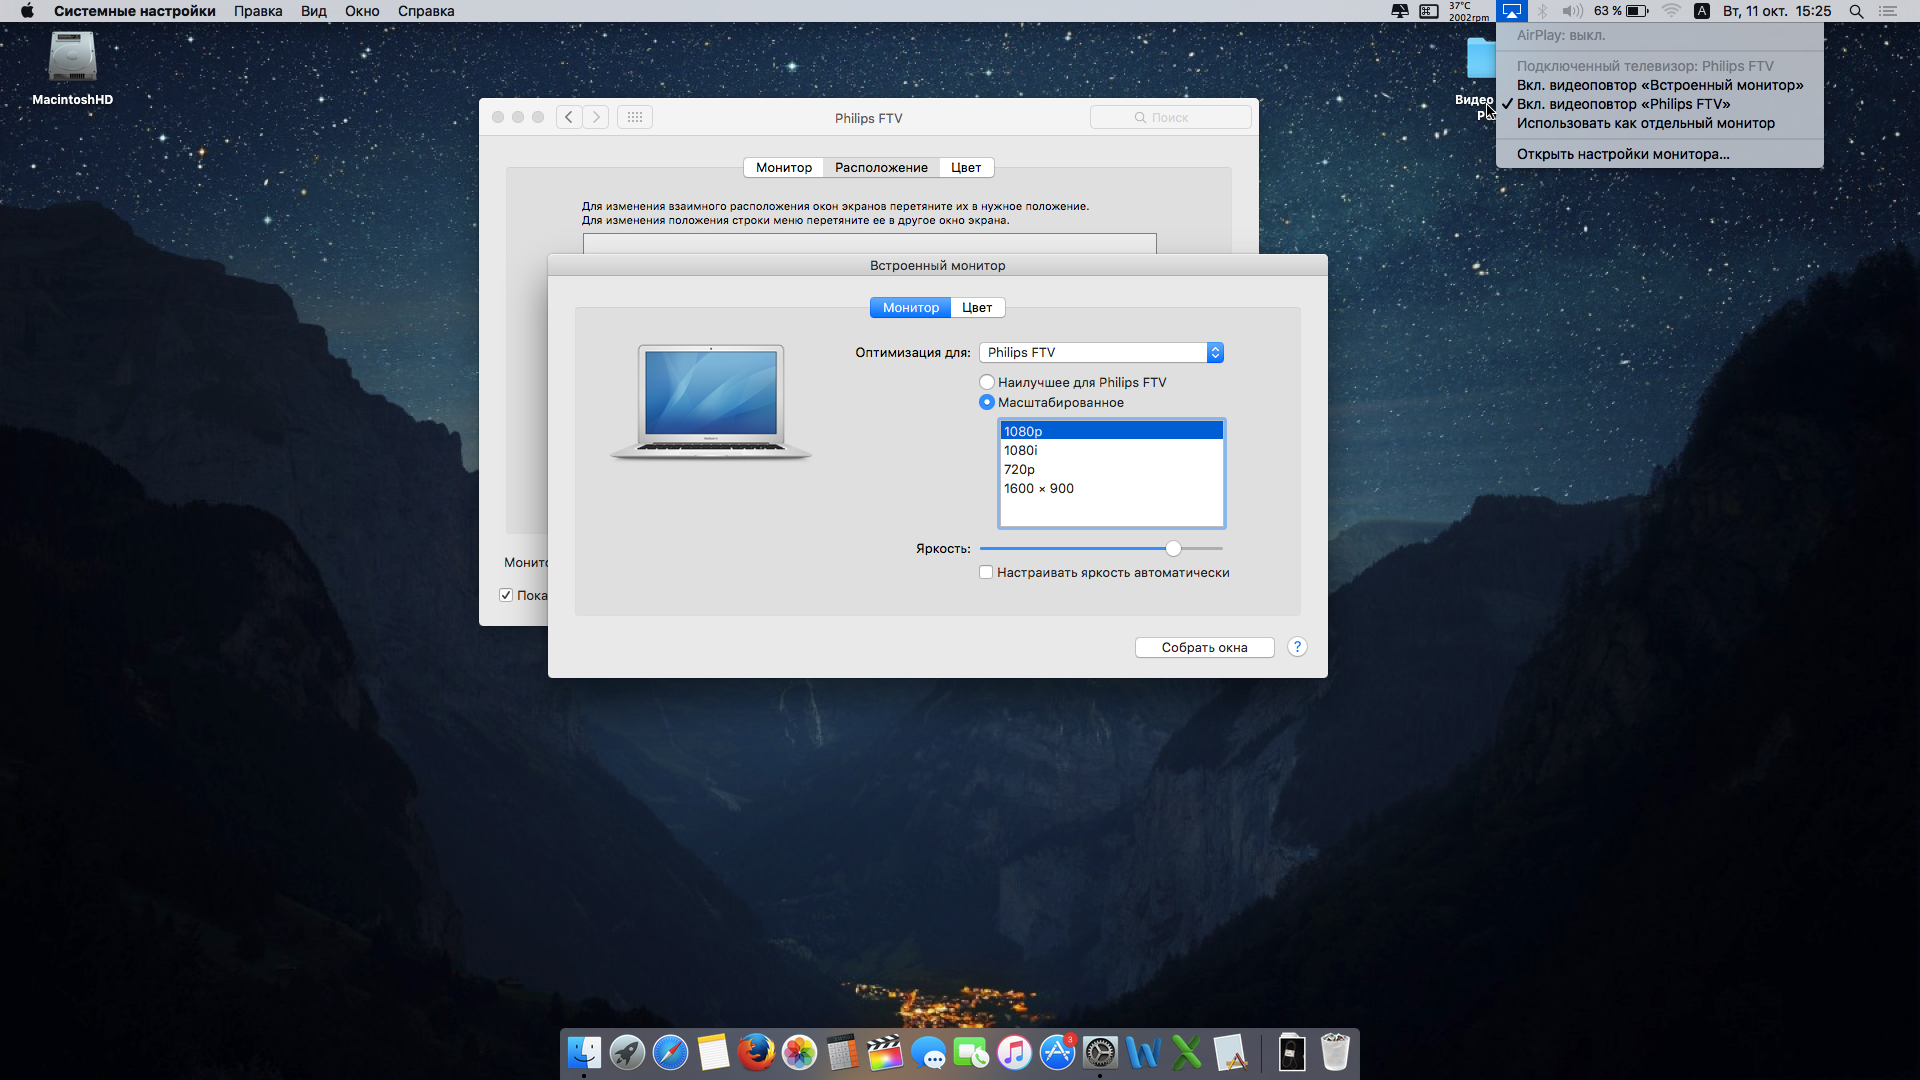Launch Launchpad rocket icon in dock

tap(627, 1052)
